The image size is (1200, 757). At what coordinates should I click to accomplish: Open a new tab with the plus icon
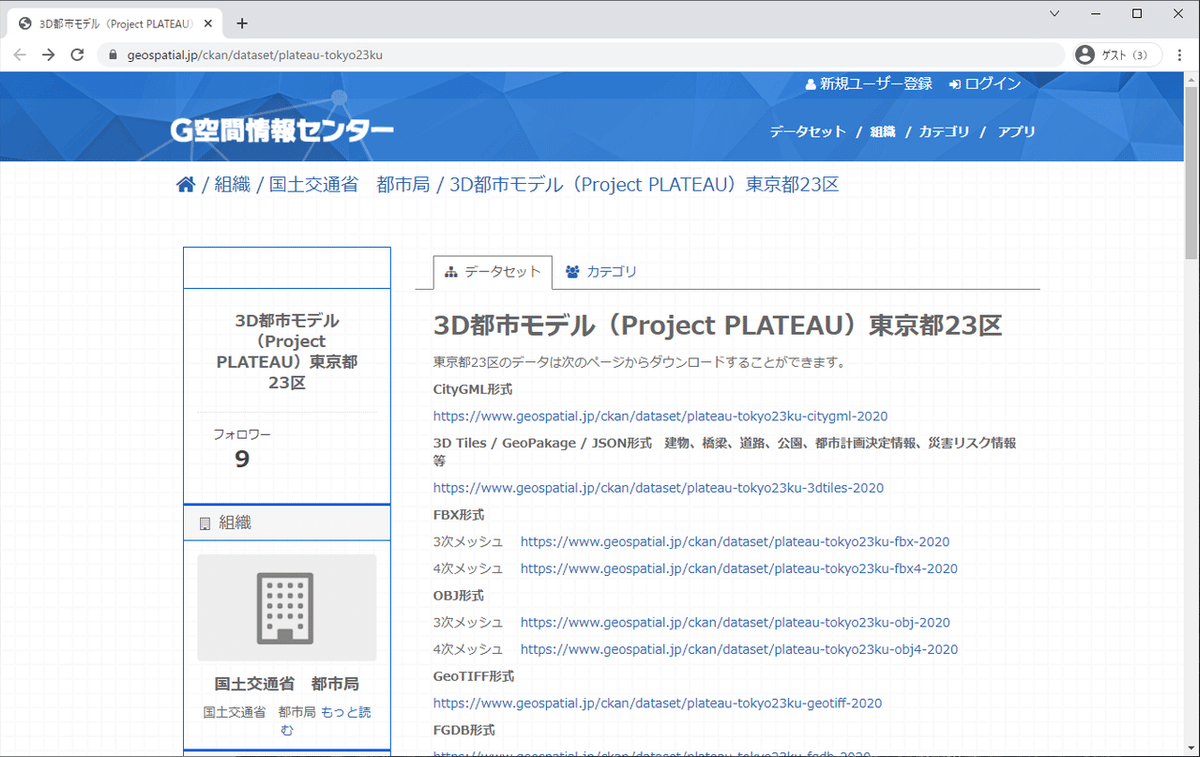point(242,23)
